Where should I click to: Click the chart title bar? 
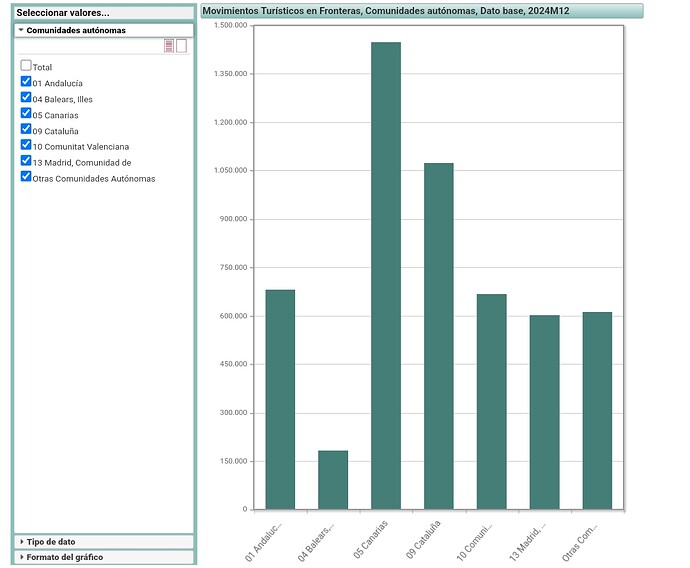[x=420, y=11]
